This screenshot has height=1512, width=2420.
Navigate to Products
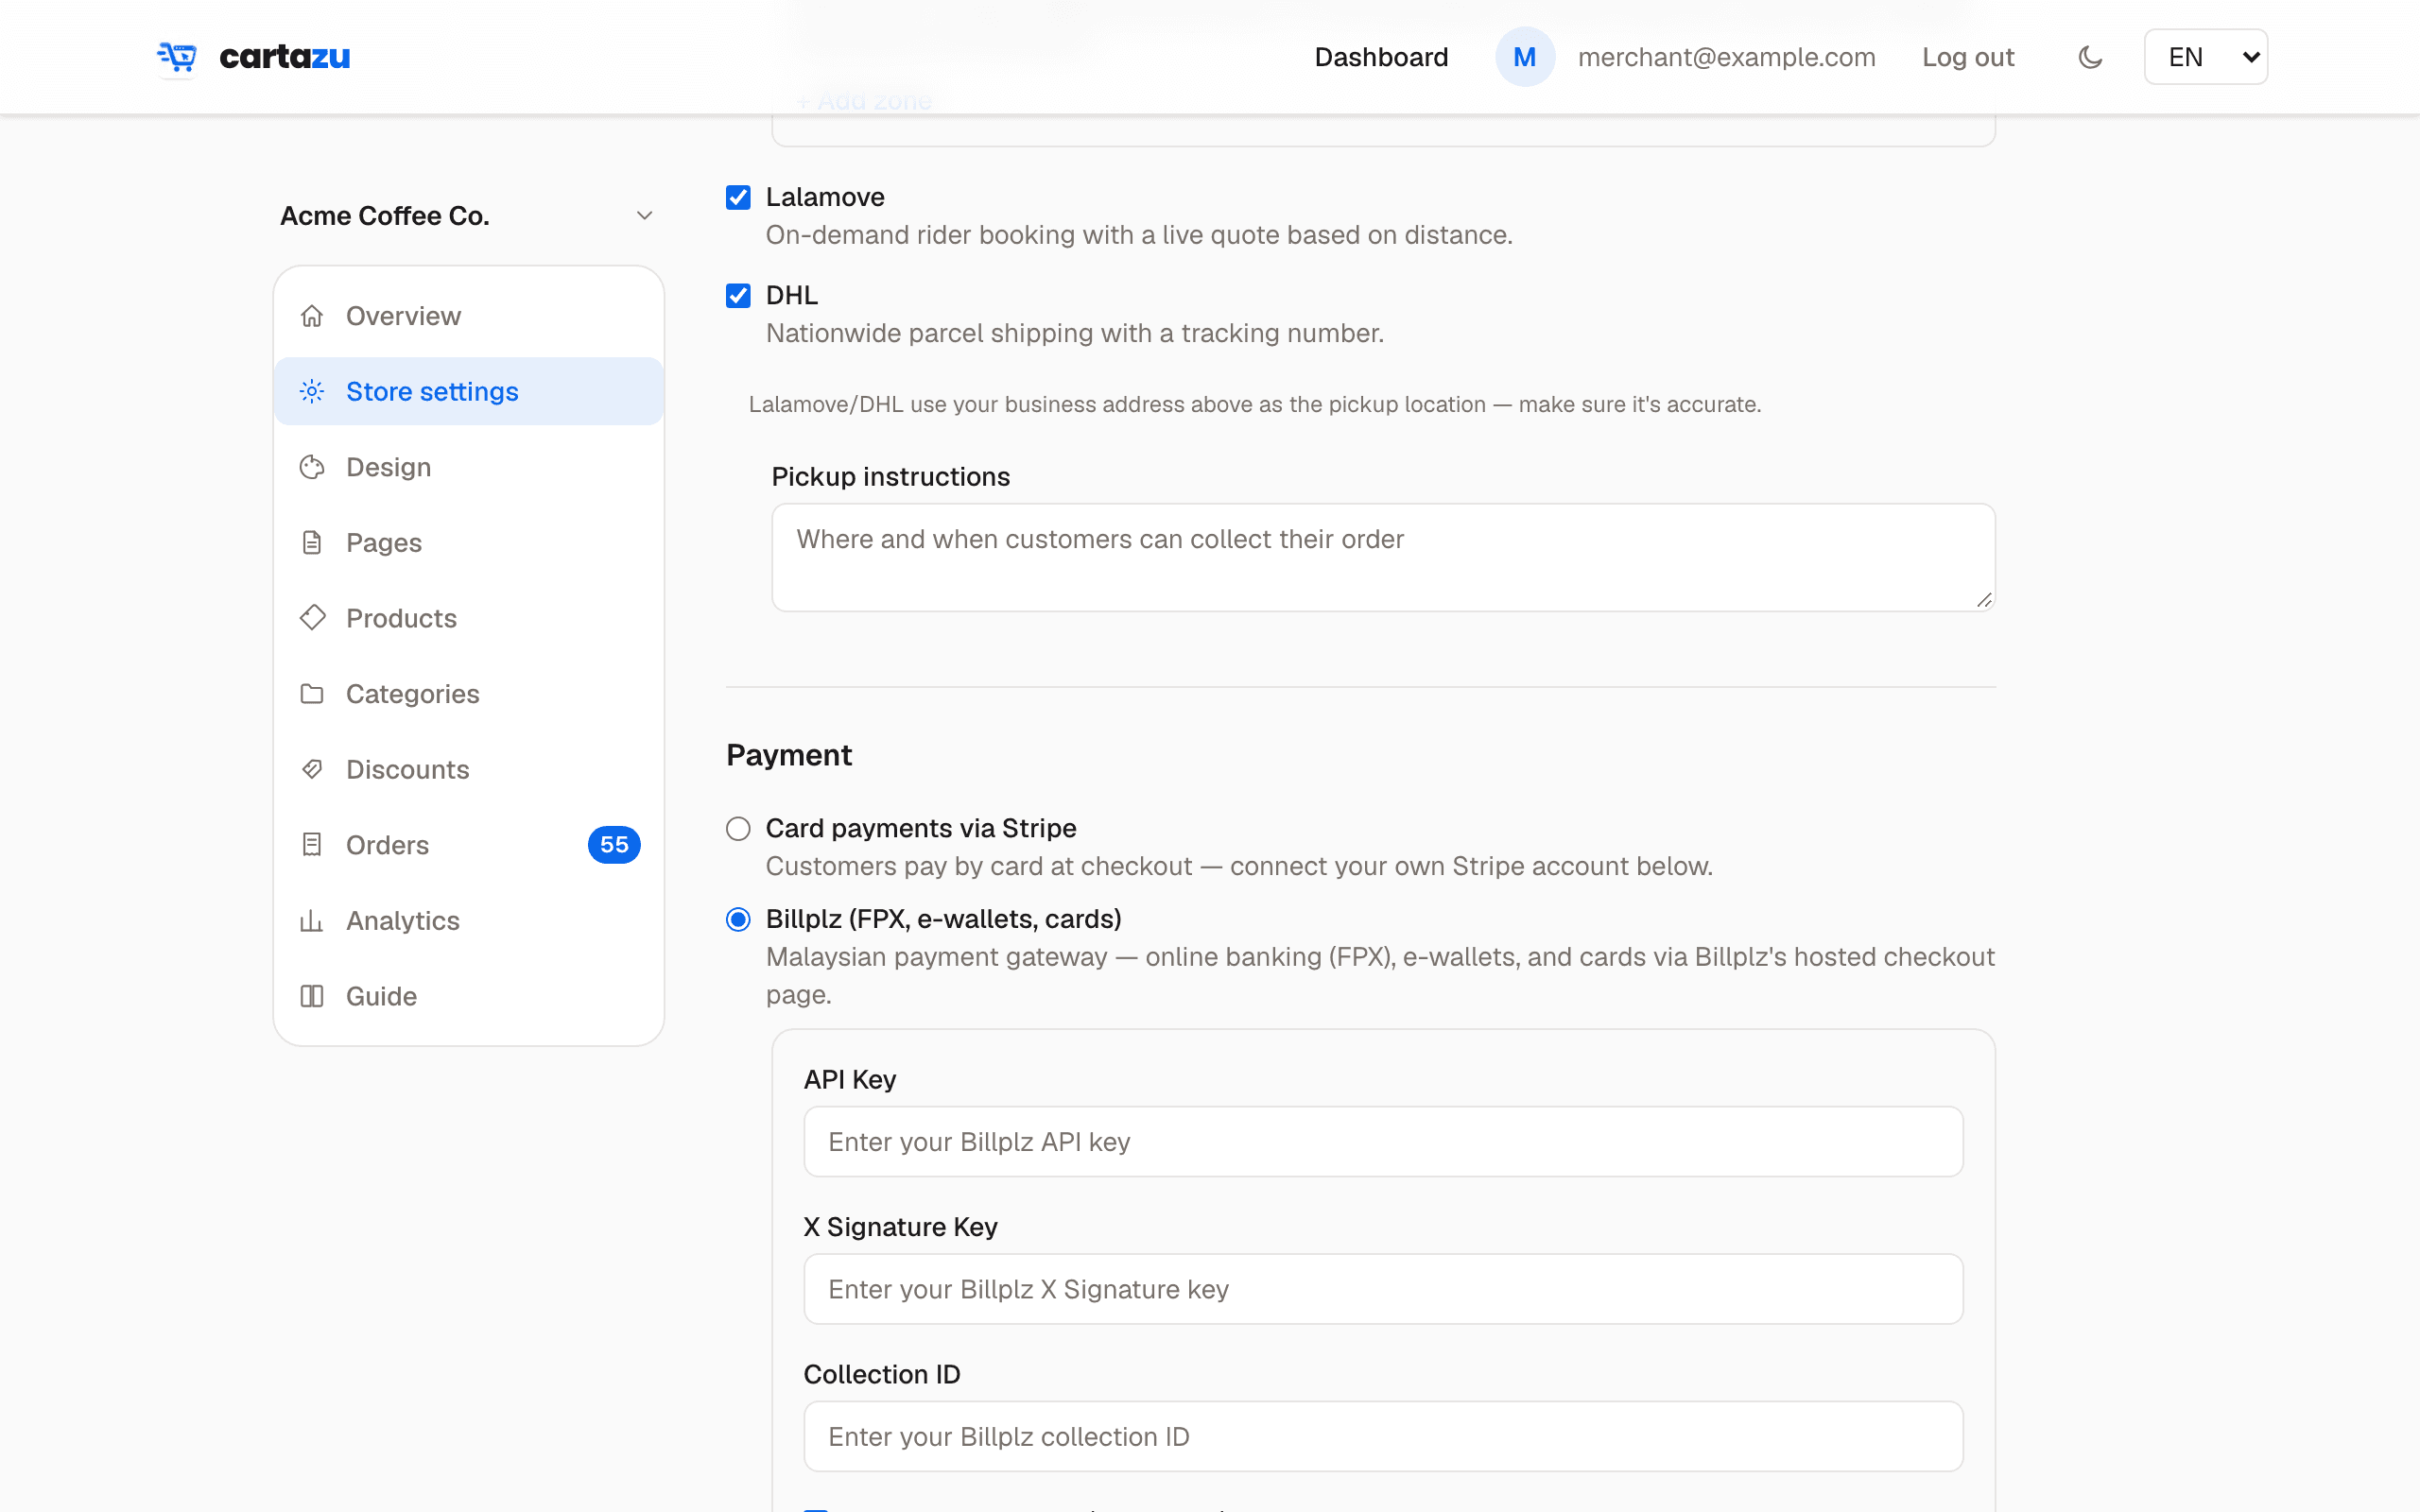coord(468,618)
